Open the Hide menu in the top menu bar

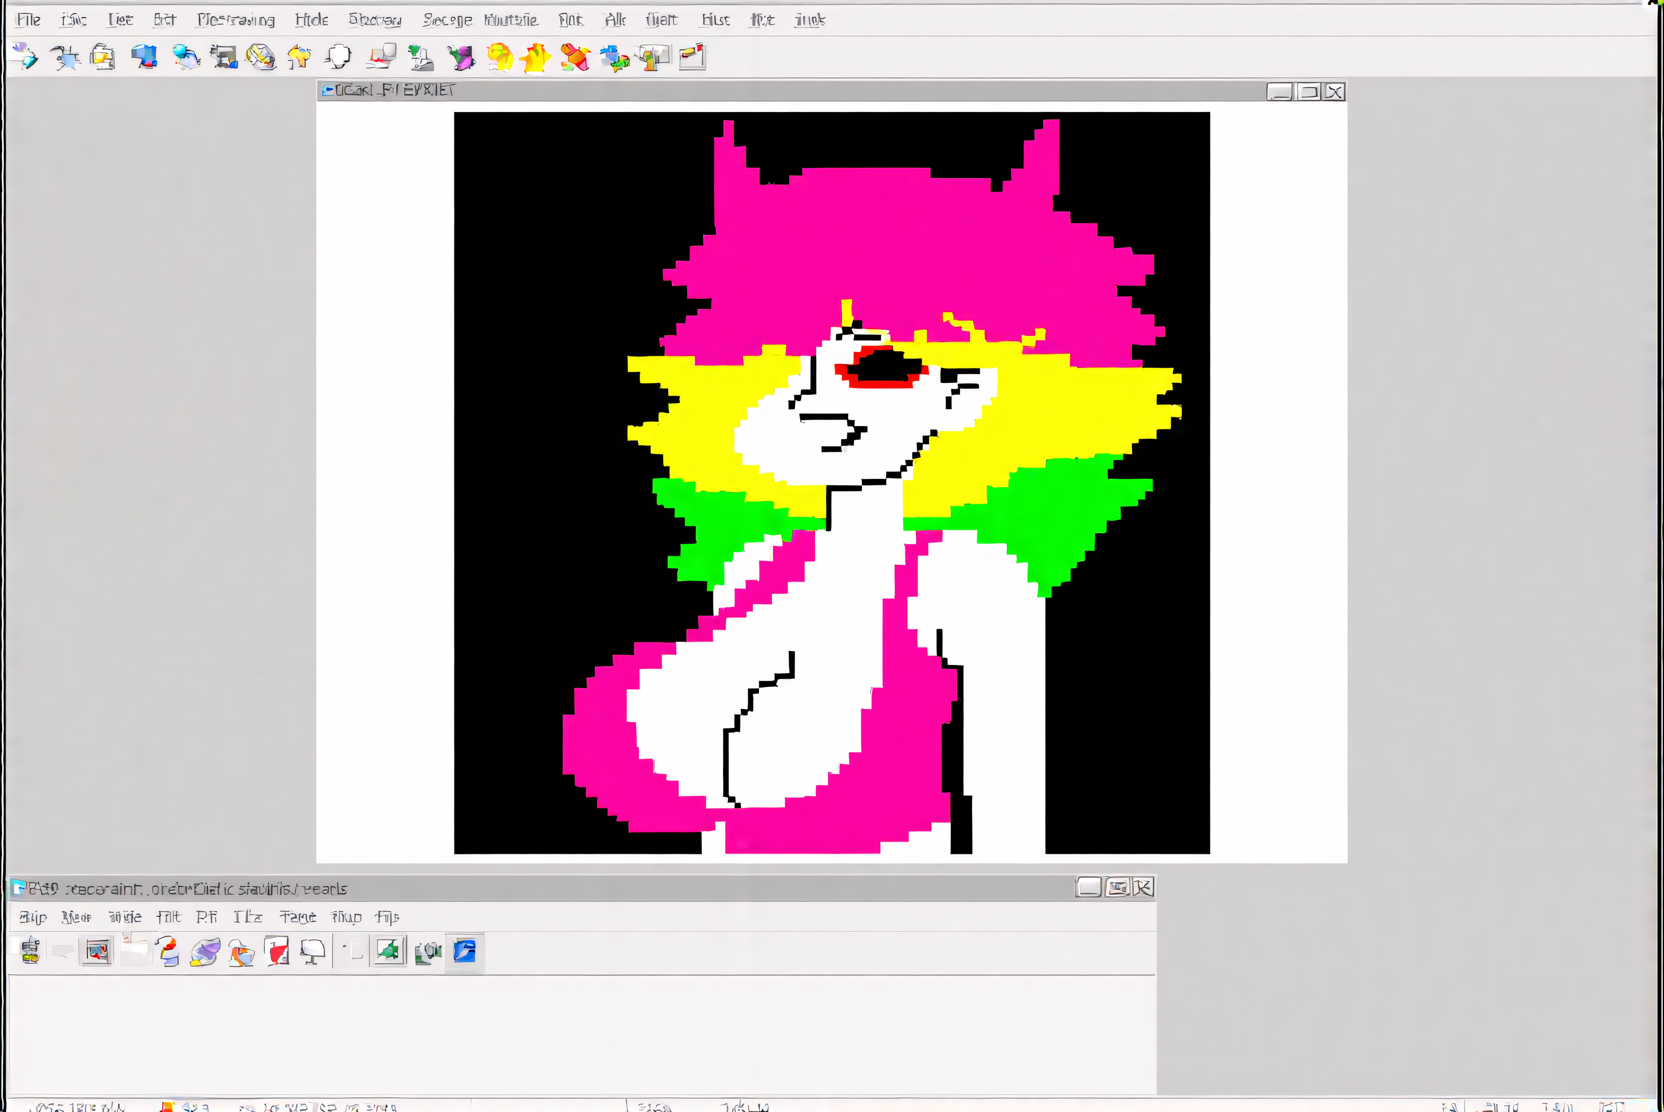pyautogui.click(x=311, y=20)
